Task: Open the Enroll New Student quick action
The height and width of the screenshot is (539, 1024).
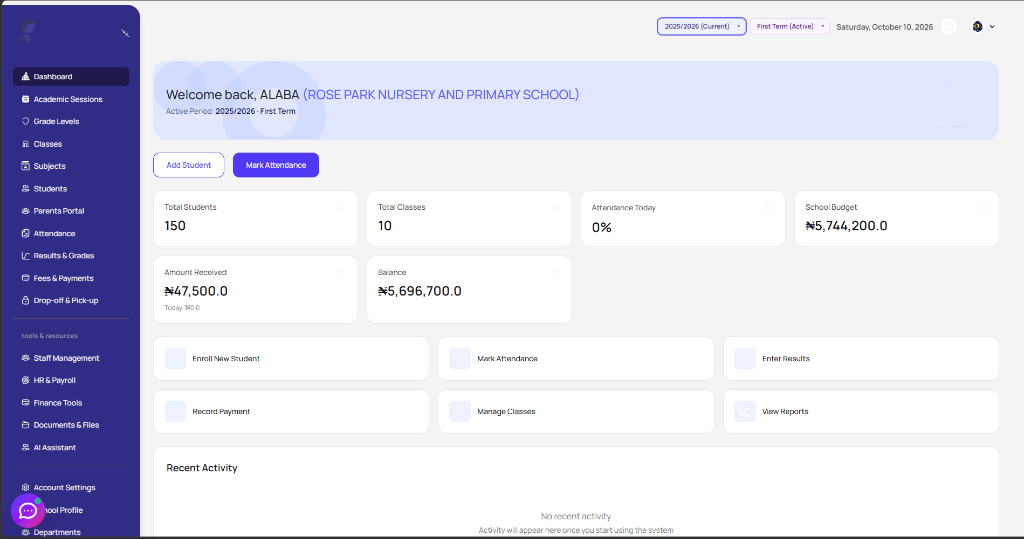Action: pos(291,359)
